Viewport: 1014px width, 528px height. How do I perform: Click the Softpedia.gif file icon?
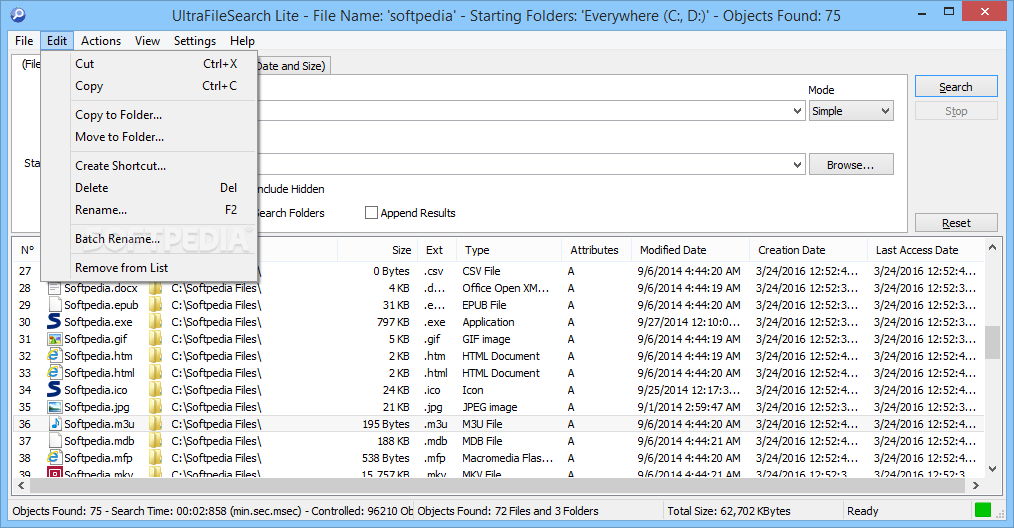click(x=54, y=339)
